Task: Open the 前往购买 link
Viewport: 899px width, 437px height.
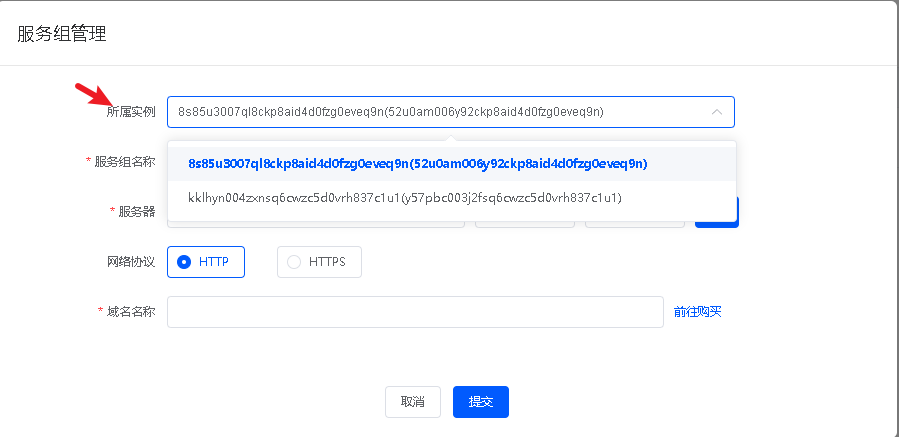Action: (697, 312)
